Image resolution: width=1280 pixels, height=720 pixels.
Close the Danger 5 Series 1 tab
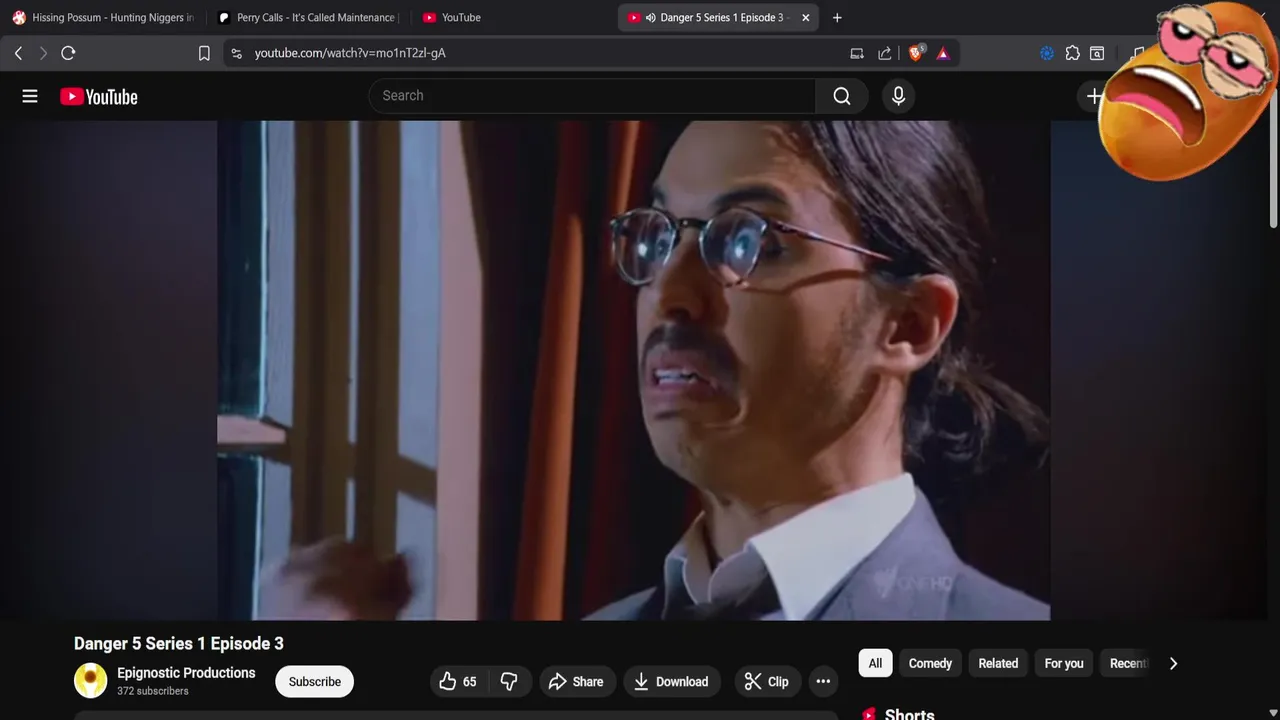tap(806, 17)
